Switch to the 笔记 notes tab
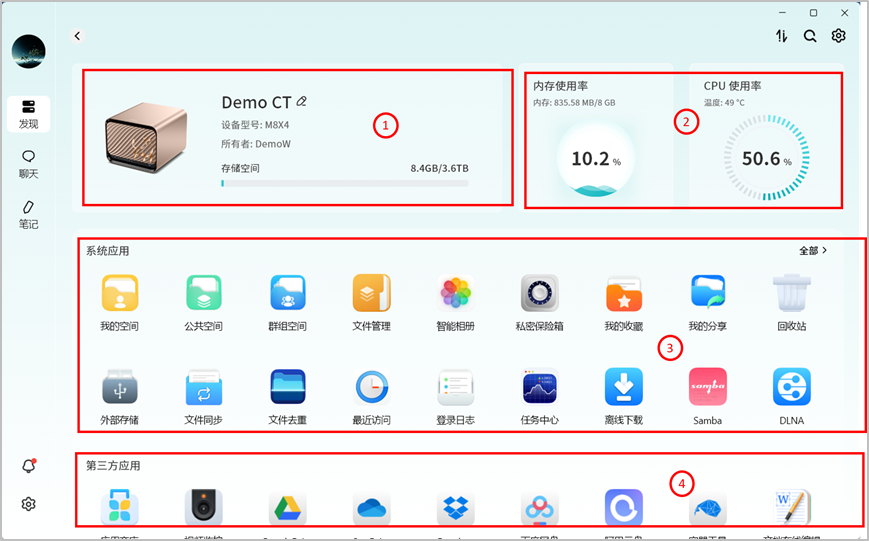The image size is (869, 541). [28, 213]
